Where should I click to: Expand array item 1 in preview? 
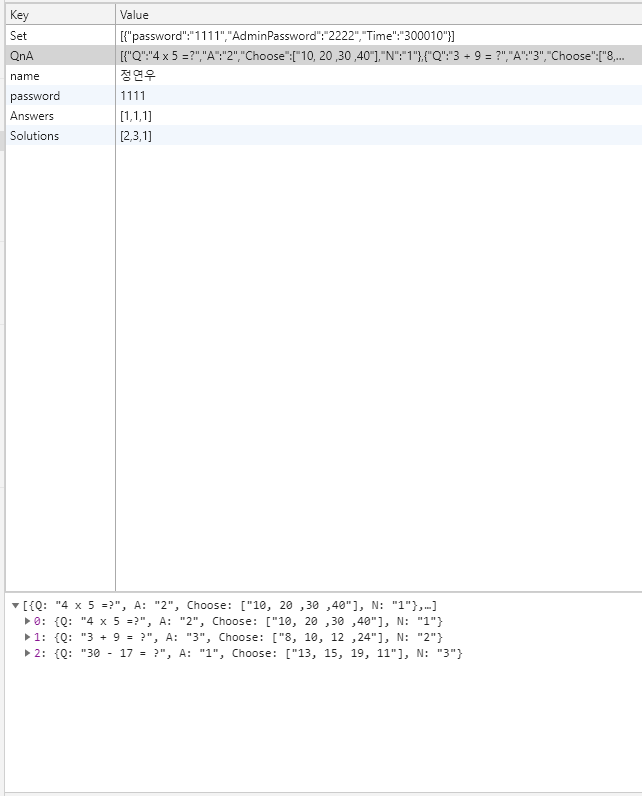click(27, 638)
